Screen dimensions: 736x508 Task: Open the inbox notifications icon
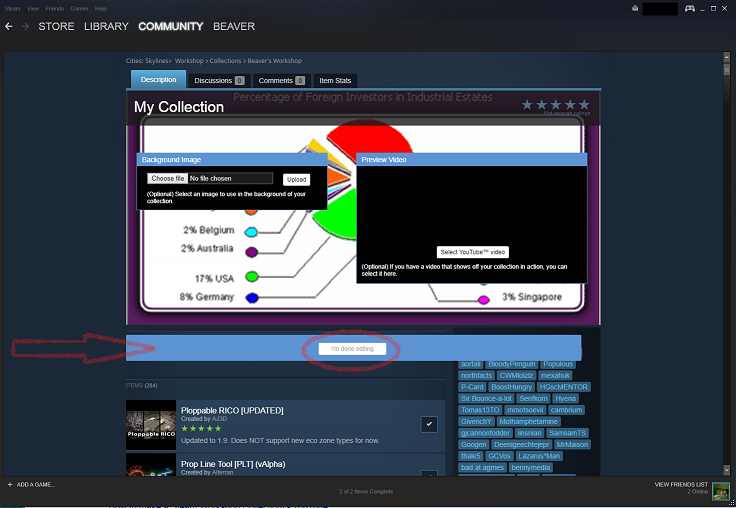pyautogui.click(x=635, y=8)
